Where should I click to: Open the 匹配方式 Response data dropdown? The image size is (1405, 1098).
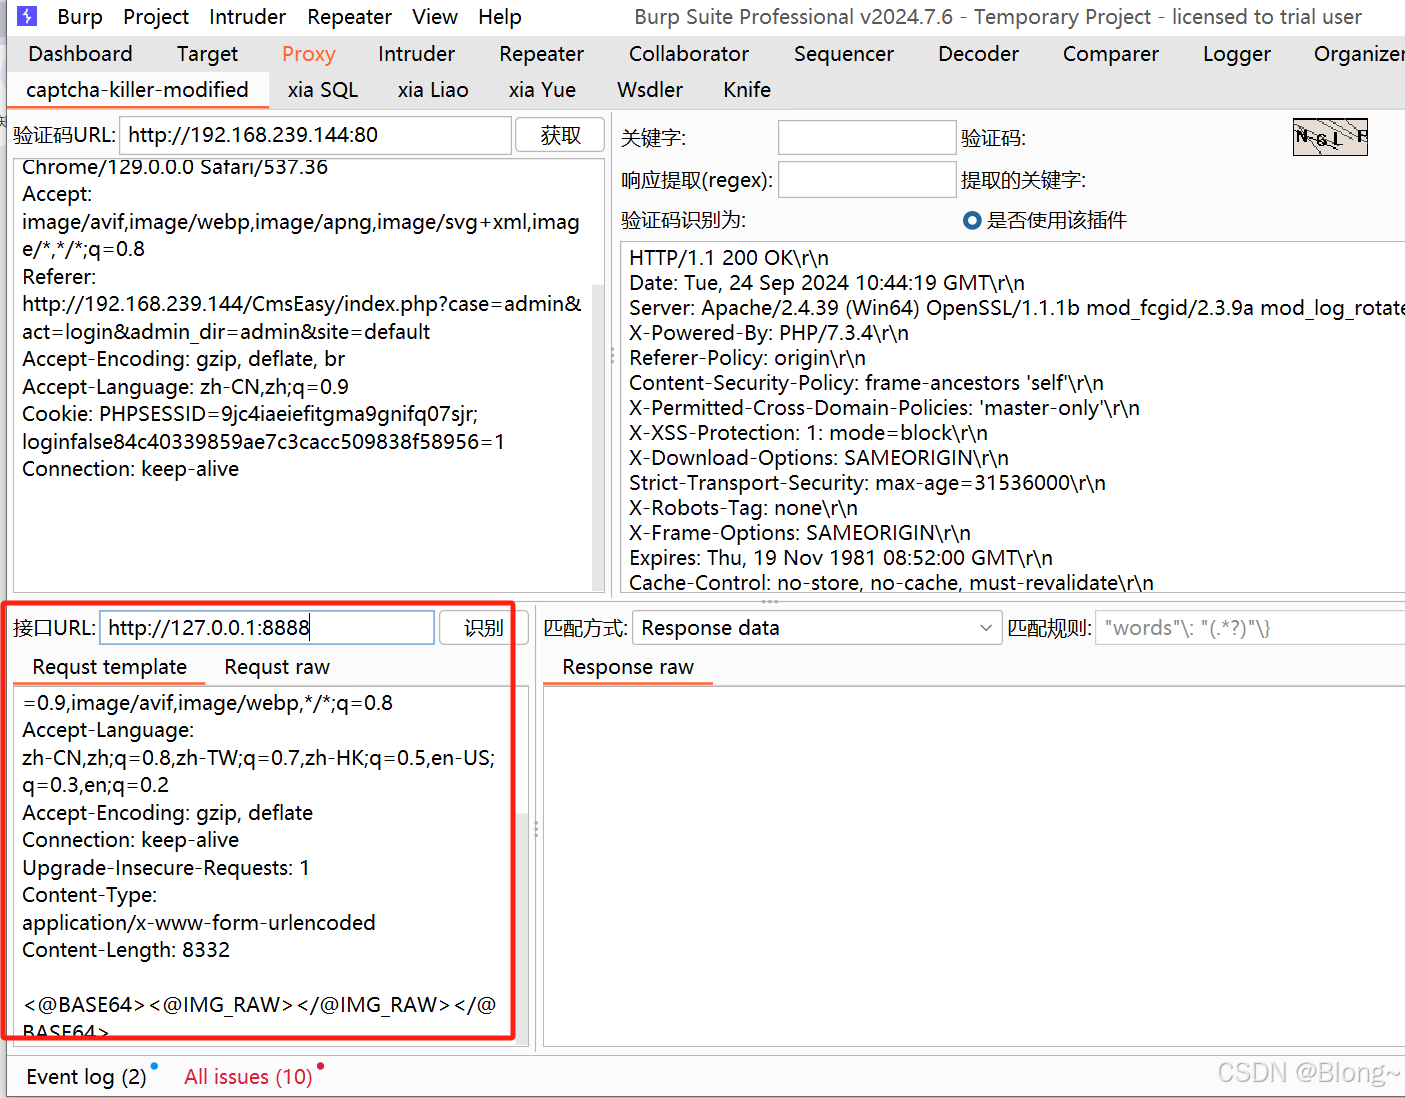pos(817,628)
